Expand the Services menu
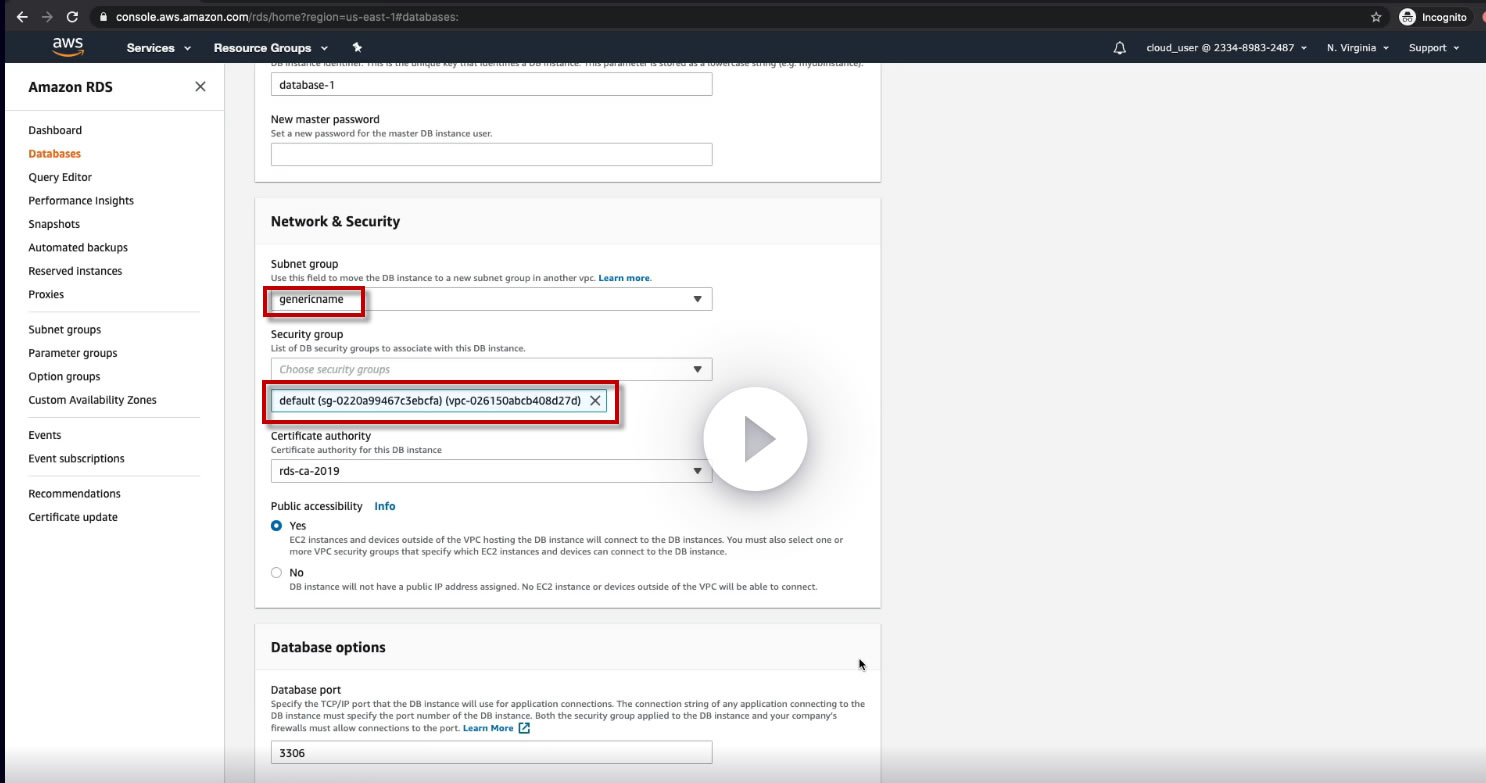This screenshot has width=1486, height=783. click(x=158, y=48)
